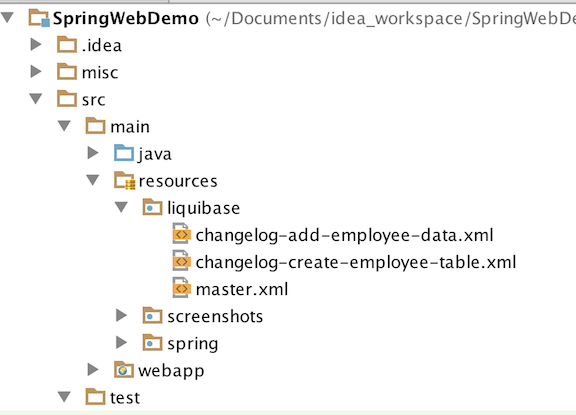This screenshot has width=576, height=415.
Task: Open changelog-add-employee-data.xml file name
Action: [345, 235]
